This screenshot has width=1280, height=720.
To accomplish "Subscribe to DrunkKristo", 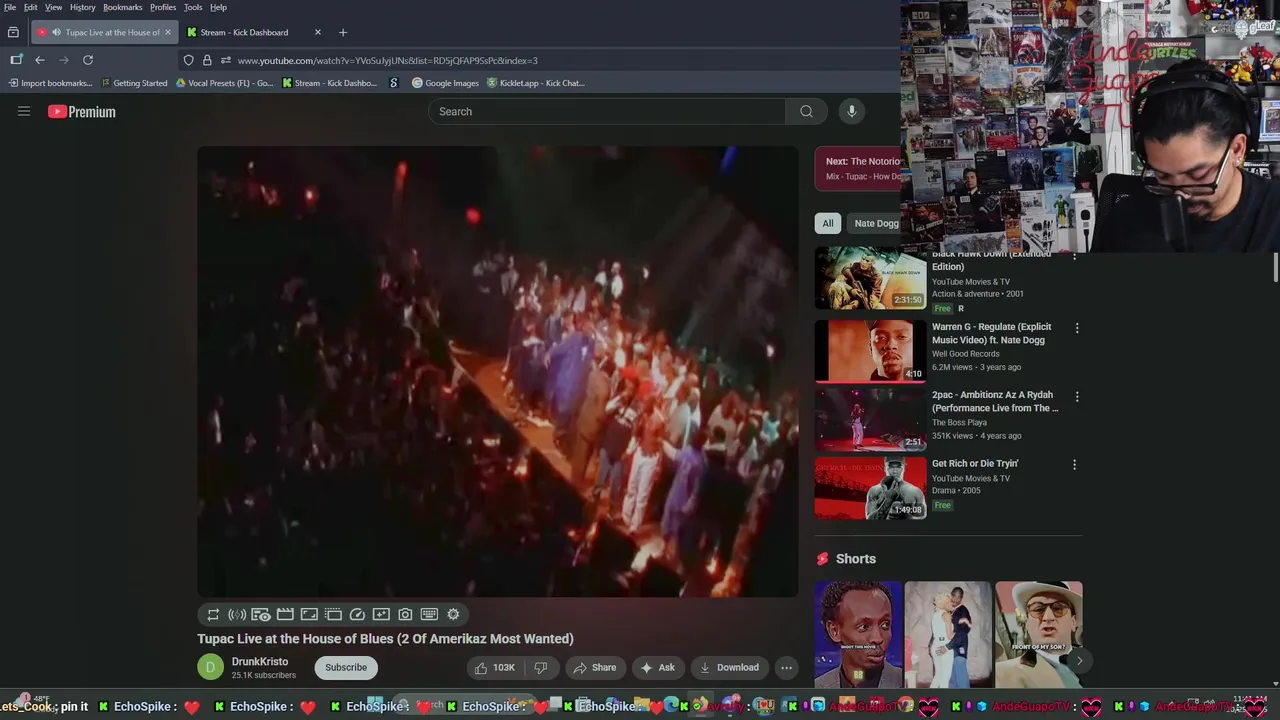I will click(346, 667).
